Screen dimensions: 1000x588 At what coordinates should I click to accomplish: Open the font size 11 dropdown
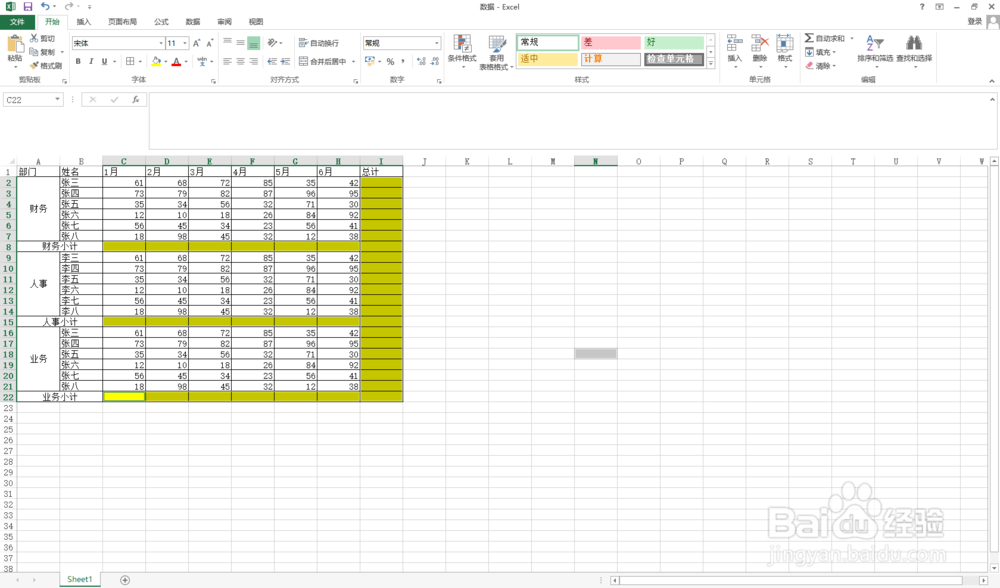point(185,43)
